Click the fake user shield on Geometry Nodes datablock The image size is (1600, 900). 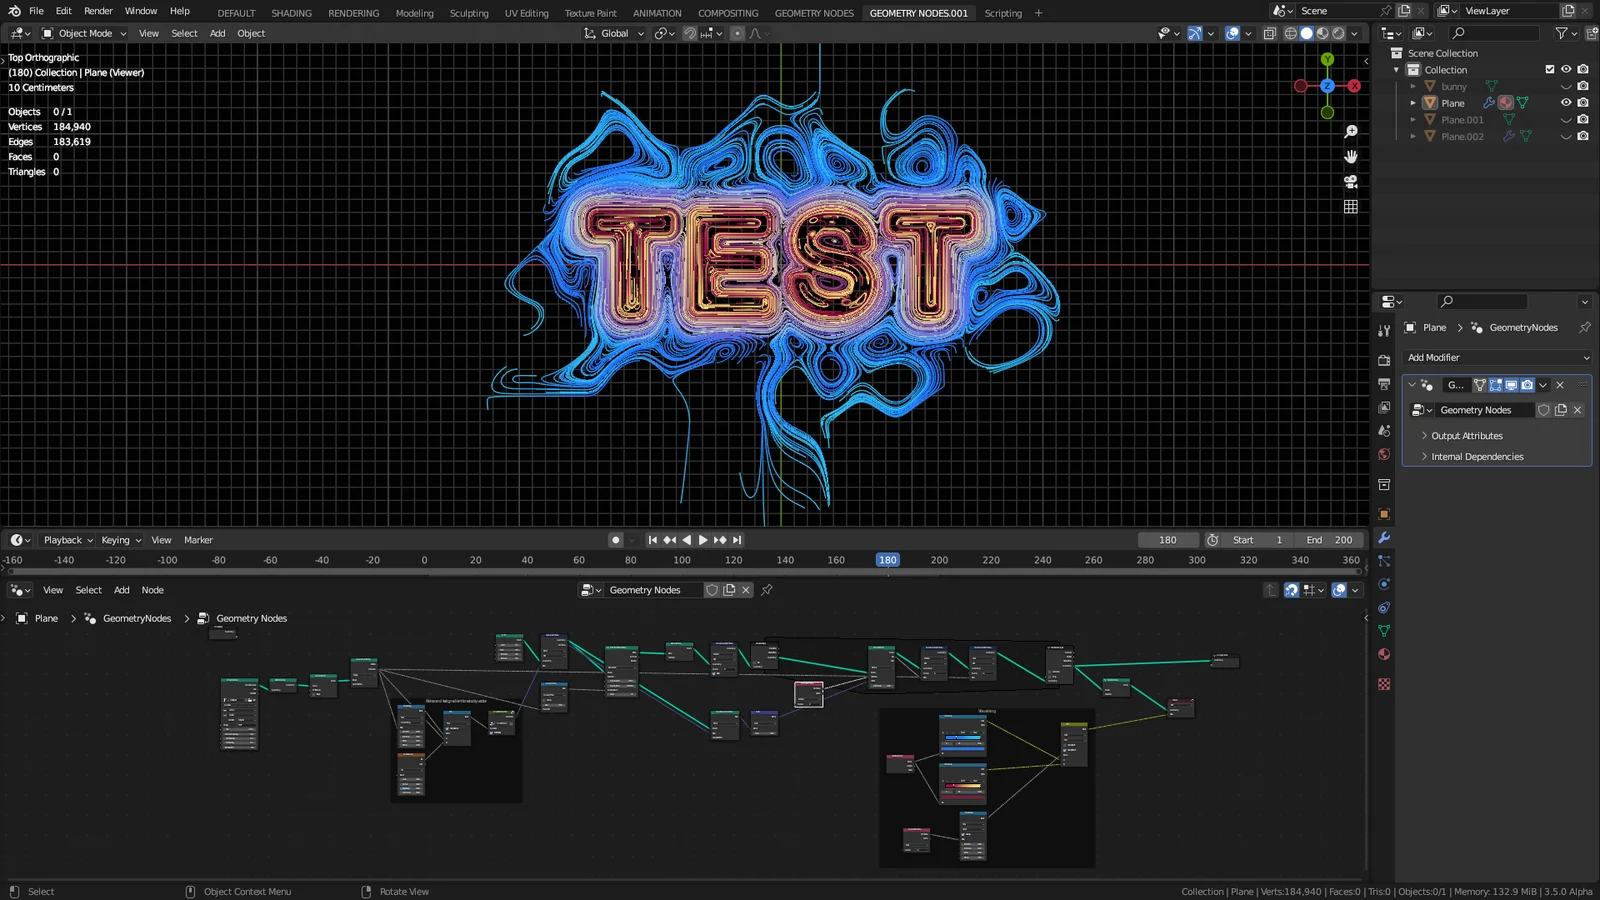(1544, 410)
